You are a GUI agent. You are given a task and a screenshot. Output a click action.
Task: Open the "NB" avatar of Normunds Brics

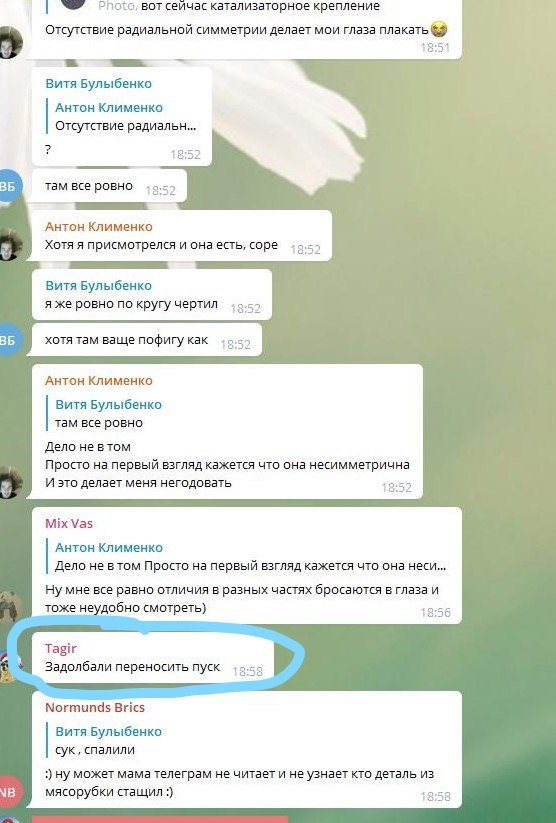coord(9,792)
